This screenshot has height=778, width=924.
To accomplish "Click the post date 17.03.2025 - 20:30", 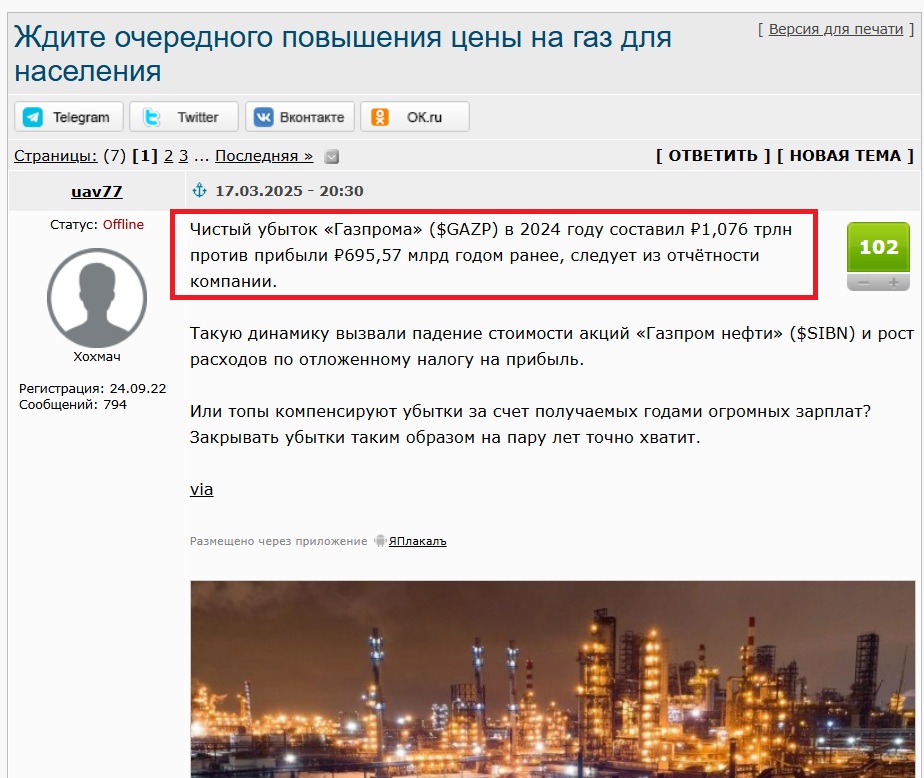I will tap(289, 191).
